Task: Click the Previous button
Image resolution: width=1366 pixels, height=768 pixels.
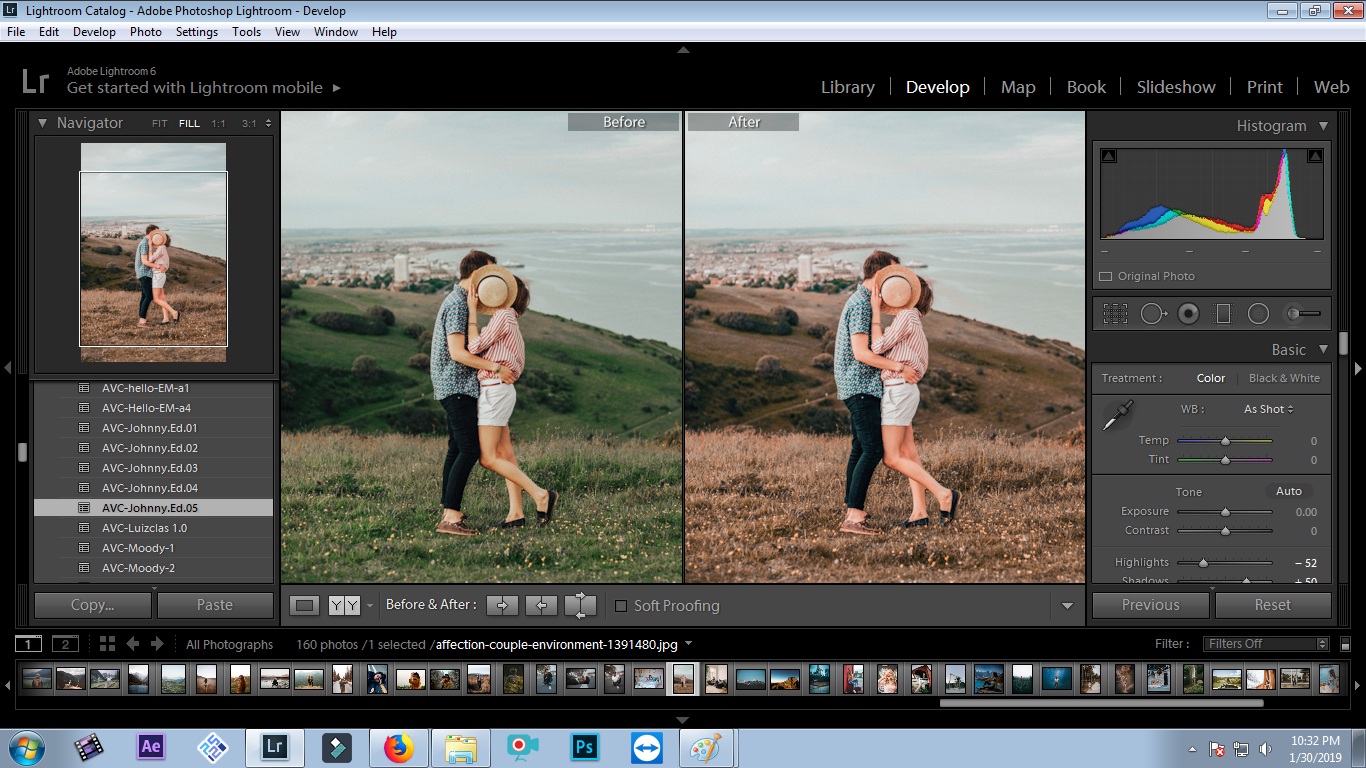Action: pyautogui.click(x=1151, y=605)
